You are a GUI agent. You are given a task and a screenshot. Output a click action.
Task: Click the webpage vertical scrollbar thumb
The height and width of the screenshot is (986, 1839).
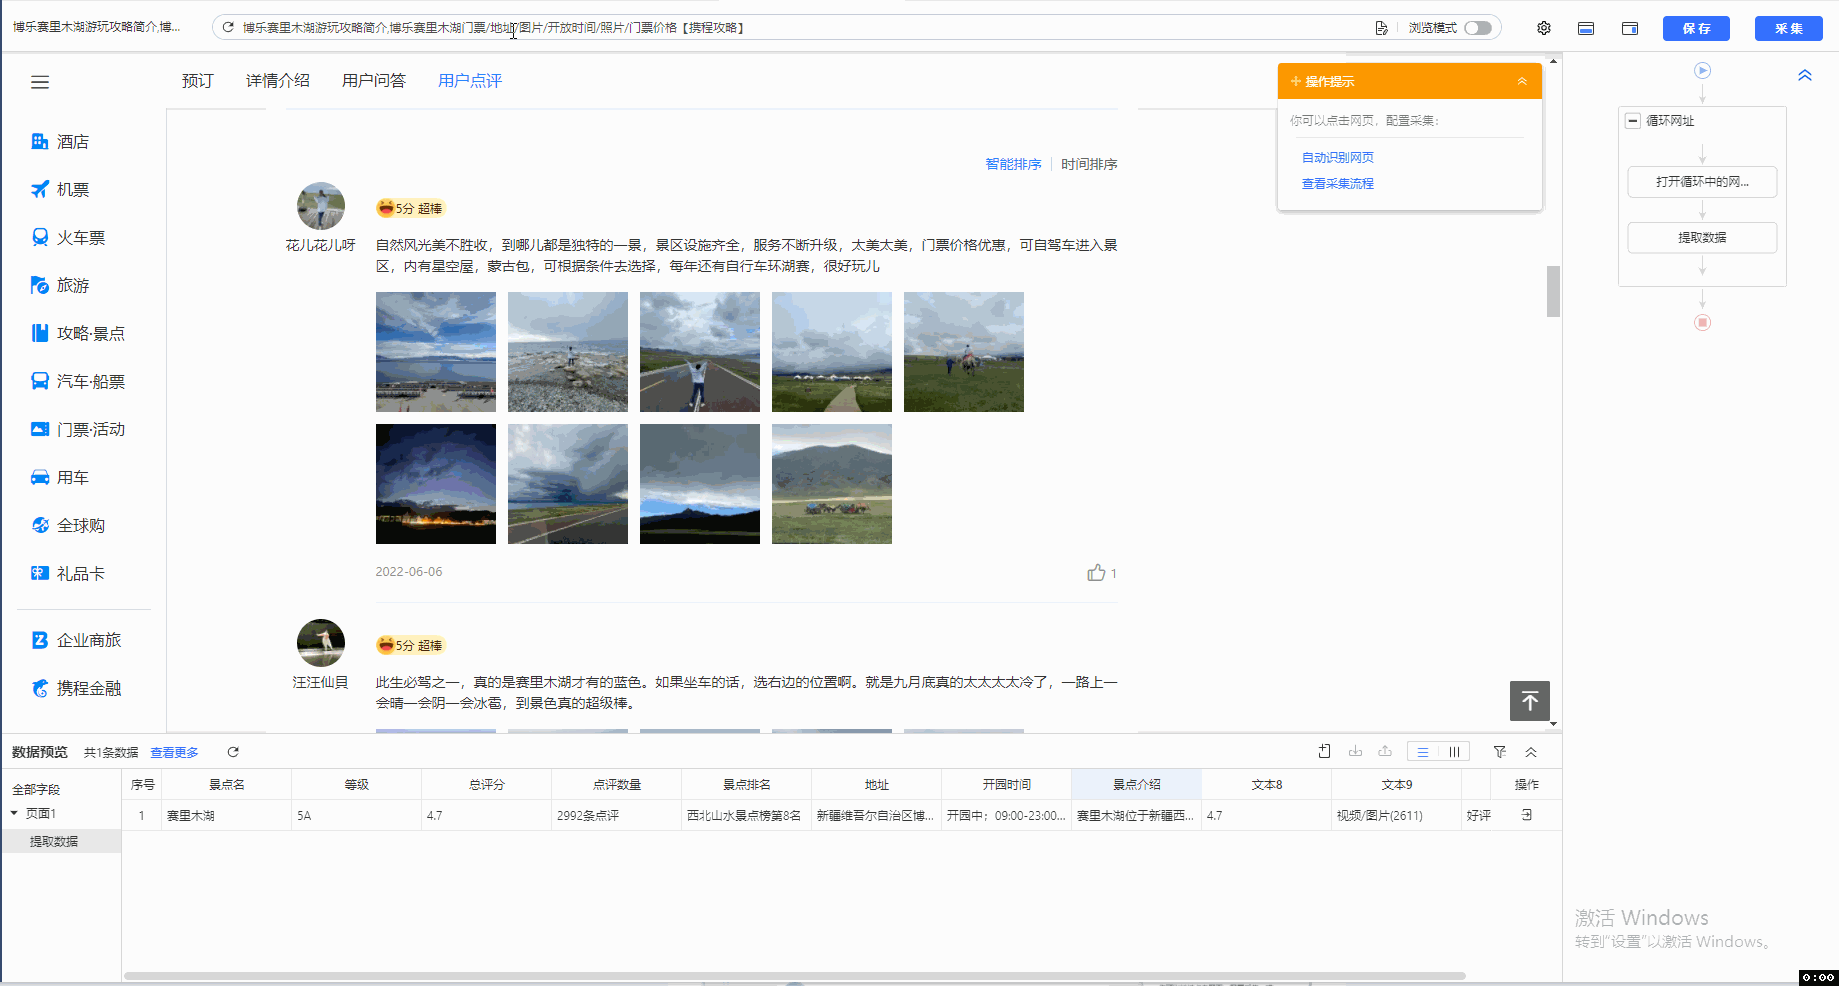(1553, 291)
